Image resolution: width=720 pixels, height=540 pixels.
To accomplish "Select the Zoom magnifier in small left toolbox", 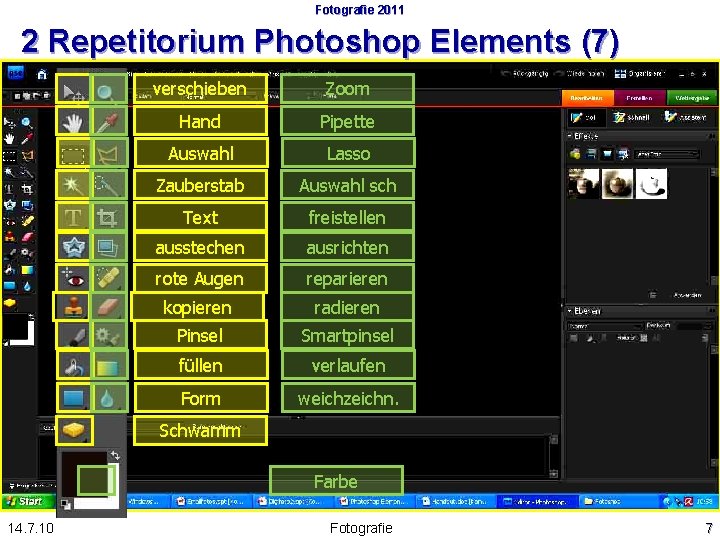I will 27,123.
